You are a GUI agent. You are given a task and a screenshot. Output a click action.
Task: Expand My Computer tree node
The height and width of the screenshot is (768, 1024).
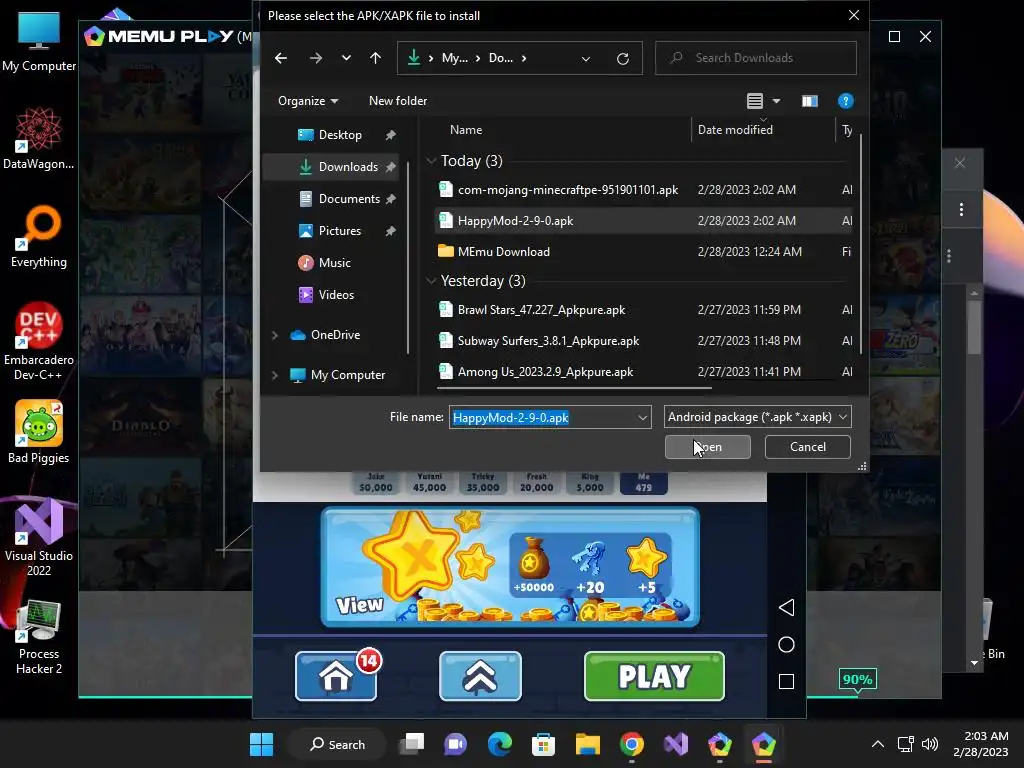[275, 376]
